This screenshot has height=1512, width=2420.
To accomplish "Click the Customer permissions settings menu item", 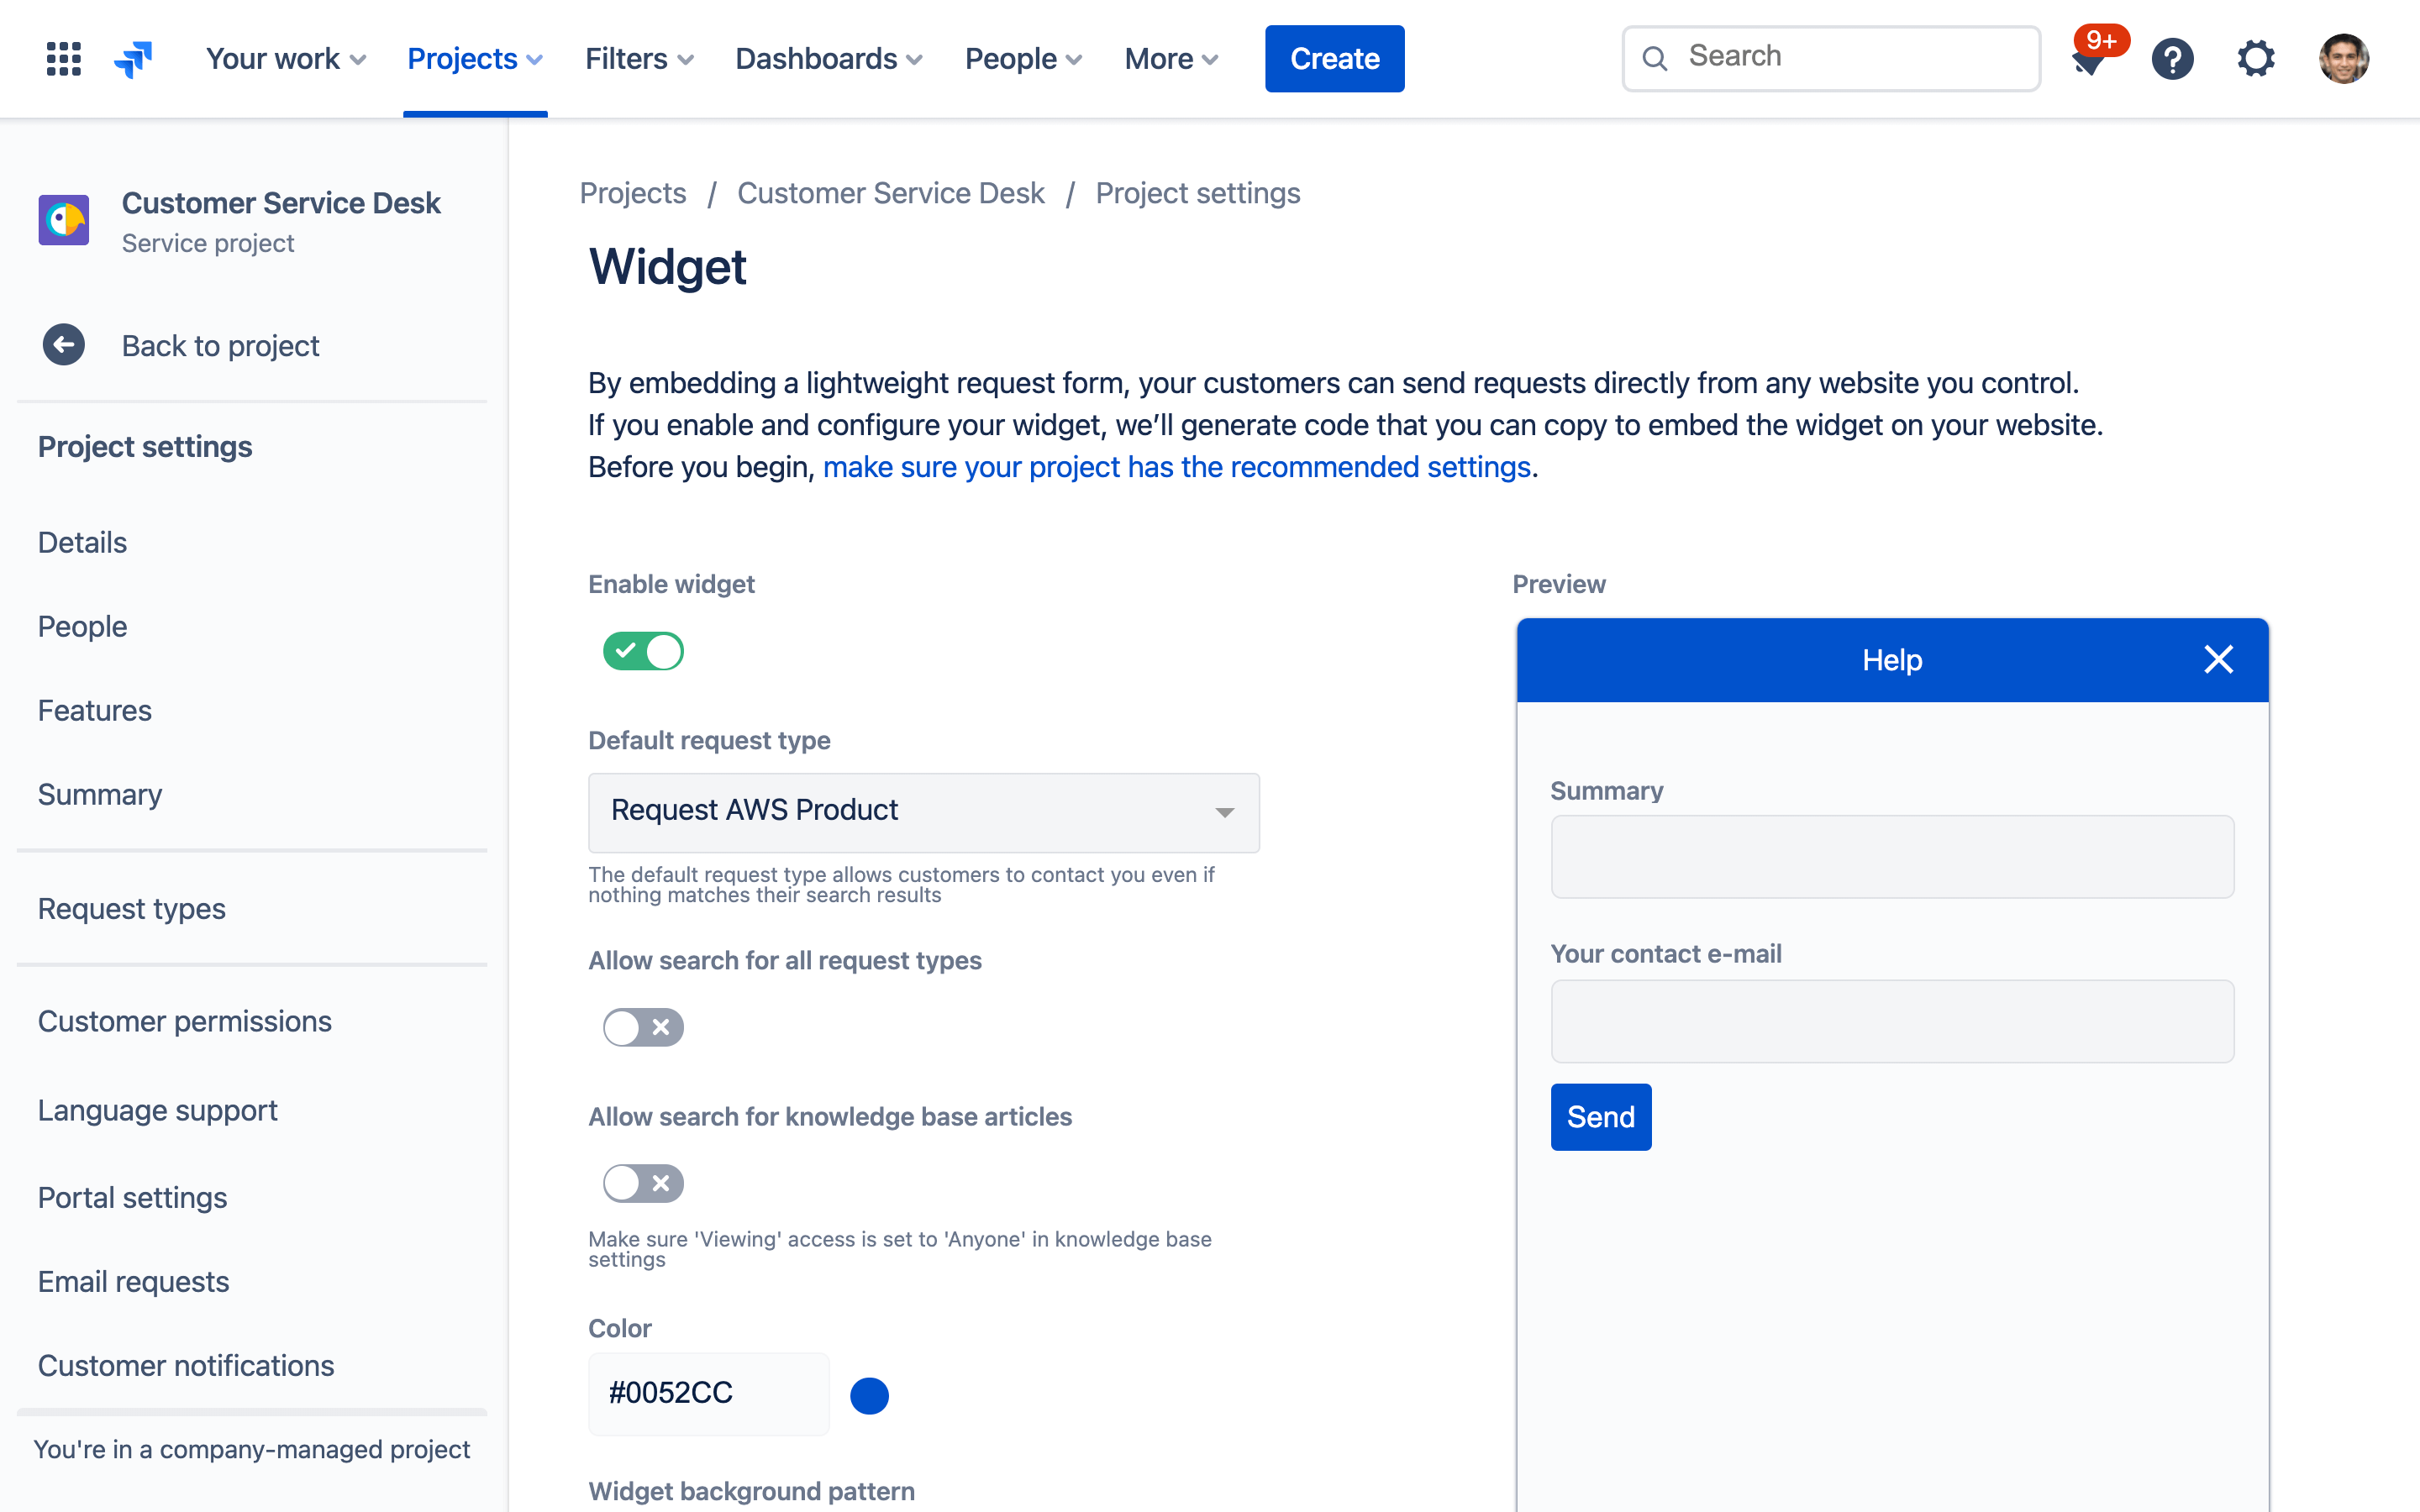I will (x=185, y=1021).
